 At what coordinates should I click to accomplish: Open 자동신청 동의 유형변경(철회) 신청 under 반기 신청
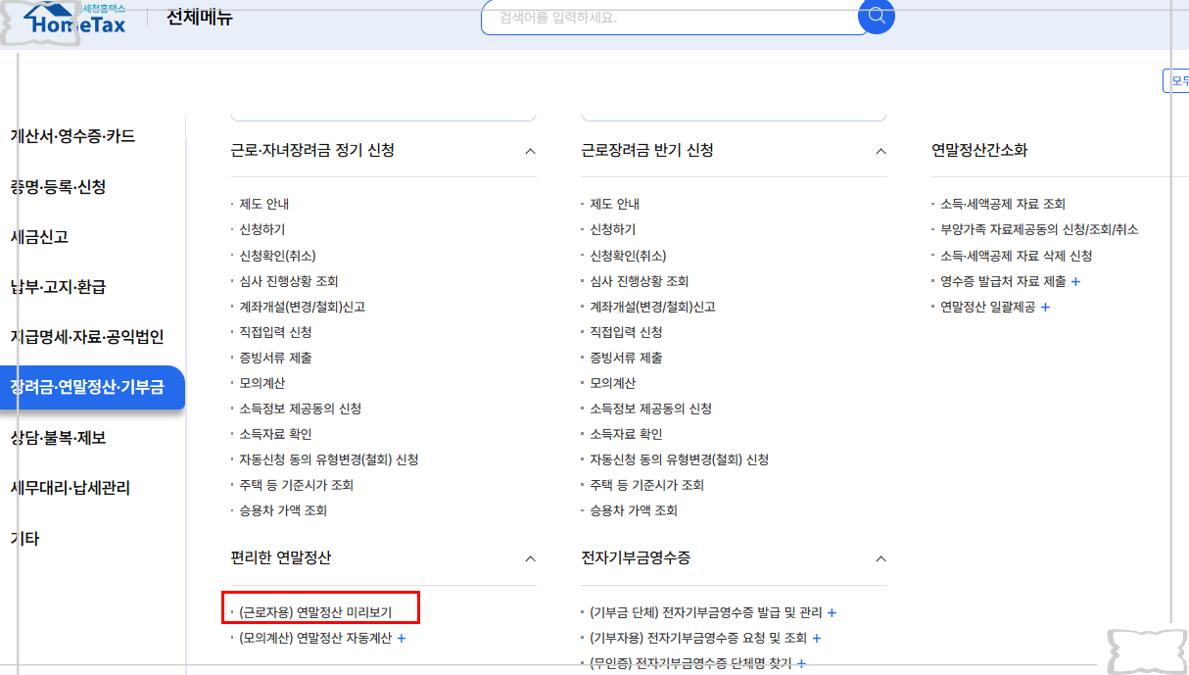[679, 460]
